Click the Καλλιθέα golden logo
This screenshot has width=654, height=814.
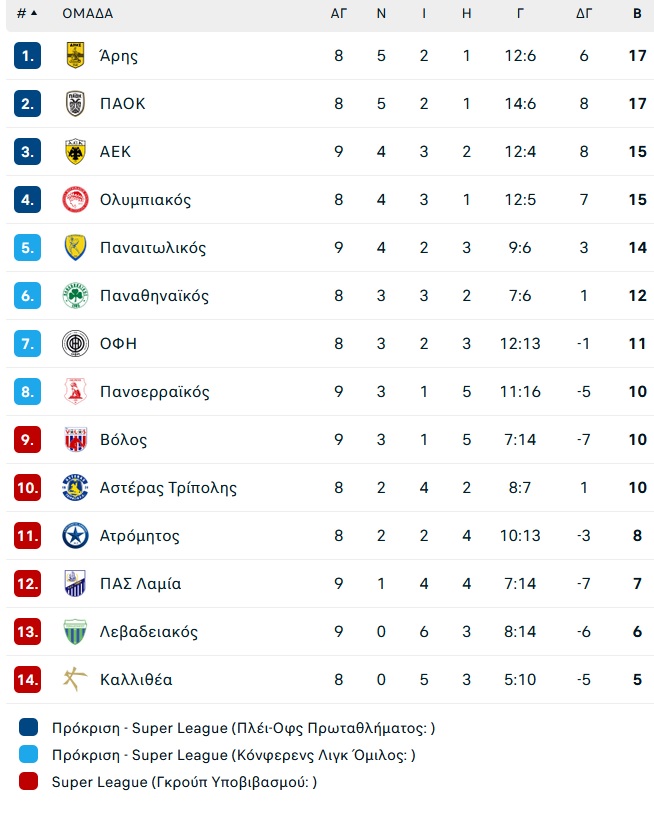click(x=75, y=680)
